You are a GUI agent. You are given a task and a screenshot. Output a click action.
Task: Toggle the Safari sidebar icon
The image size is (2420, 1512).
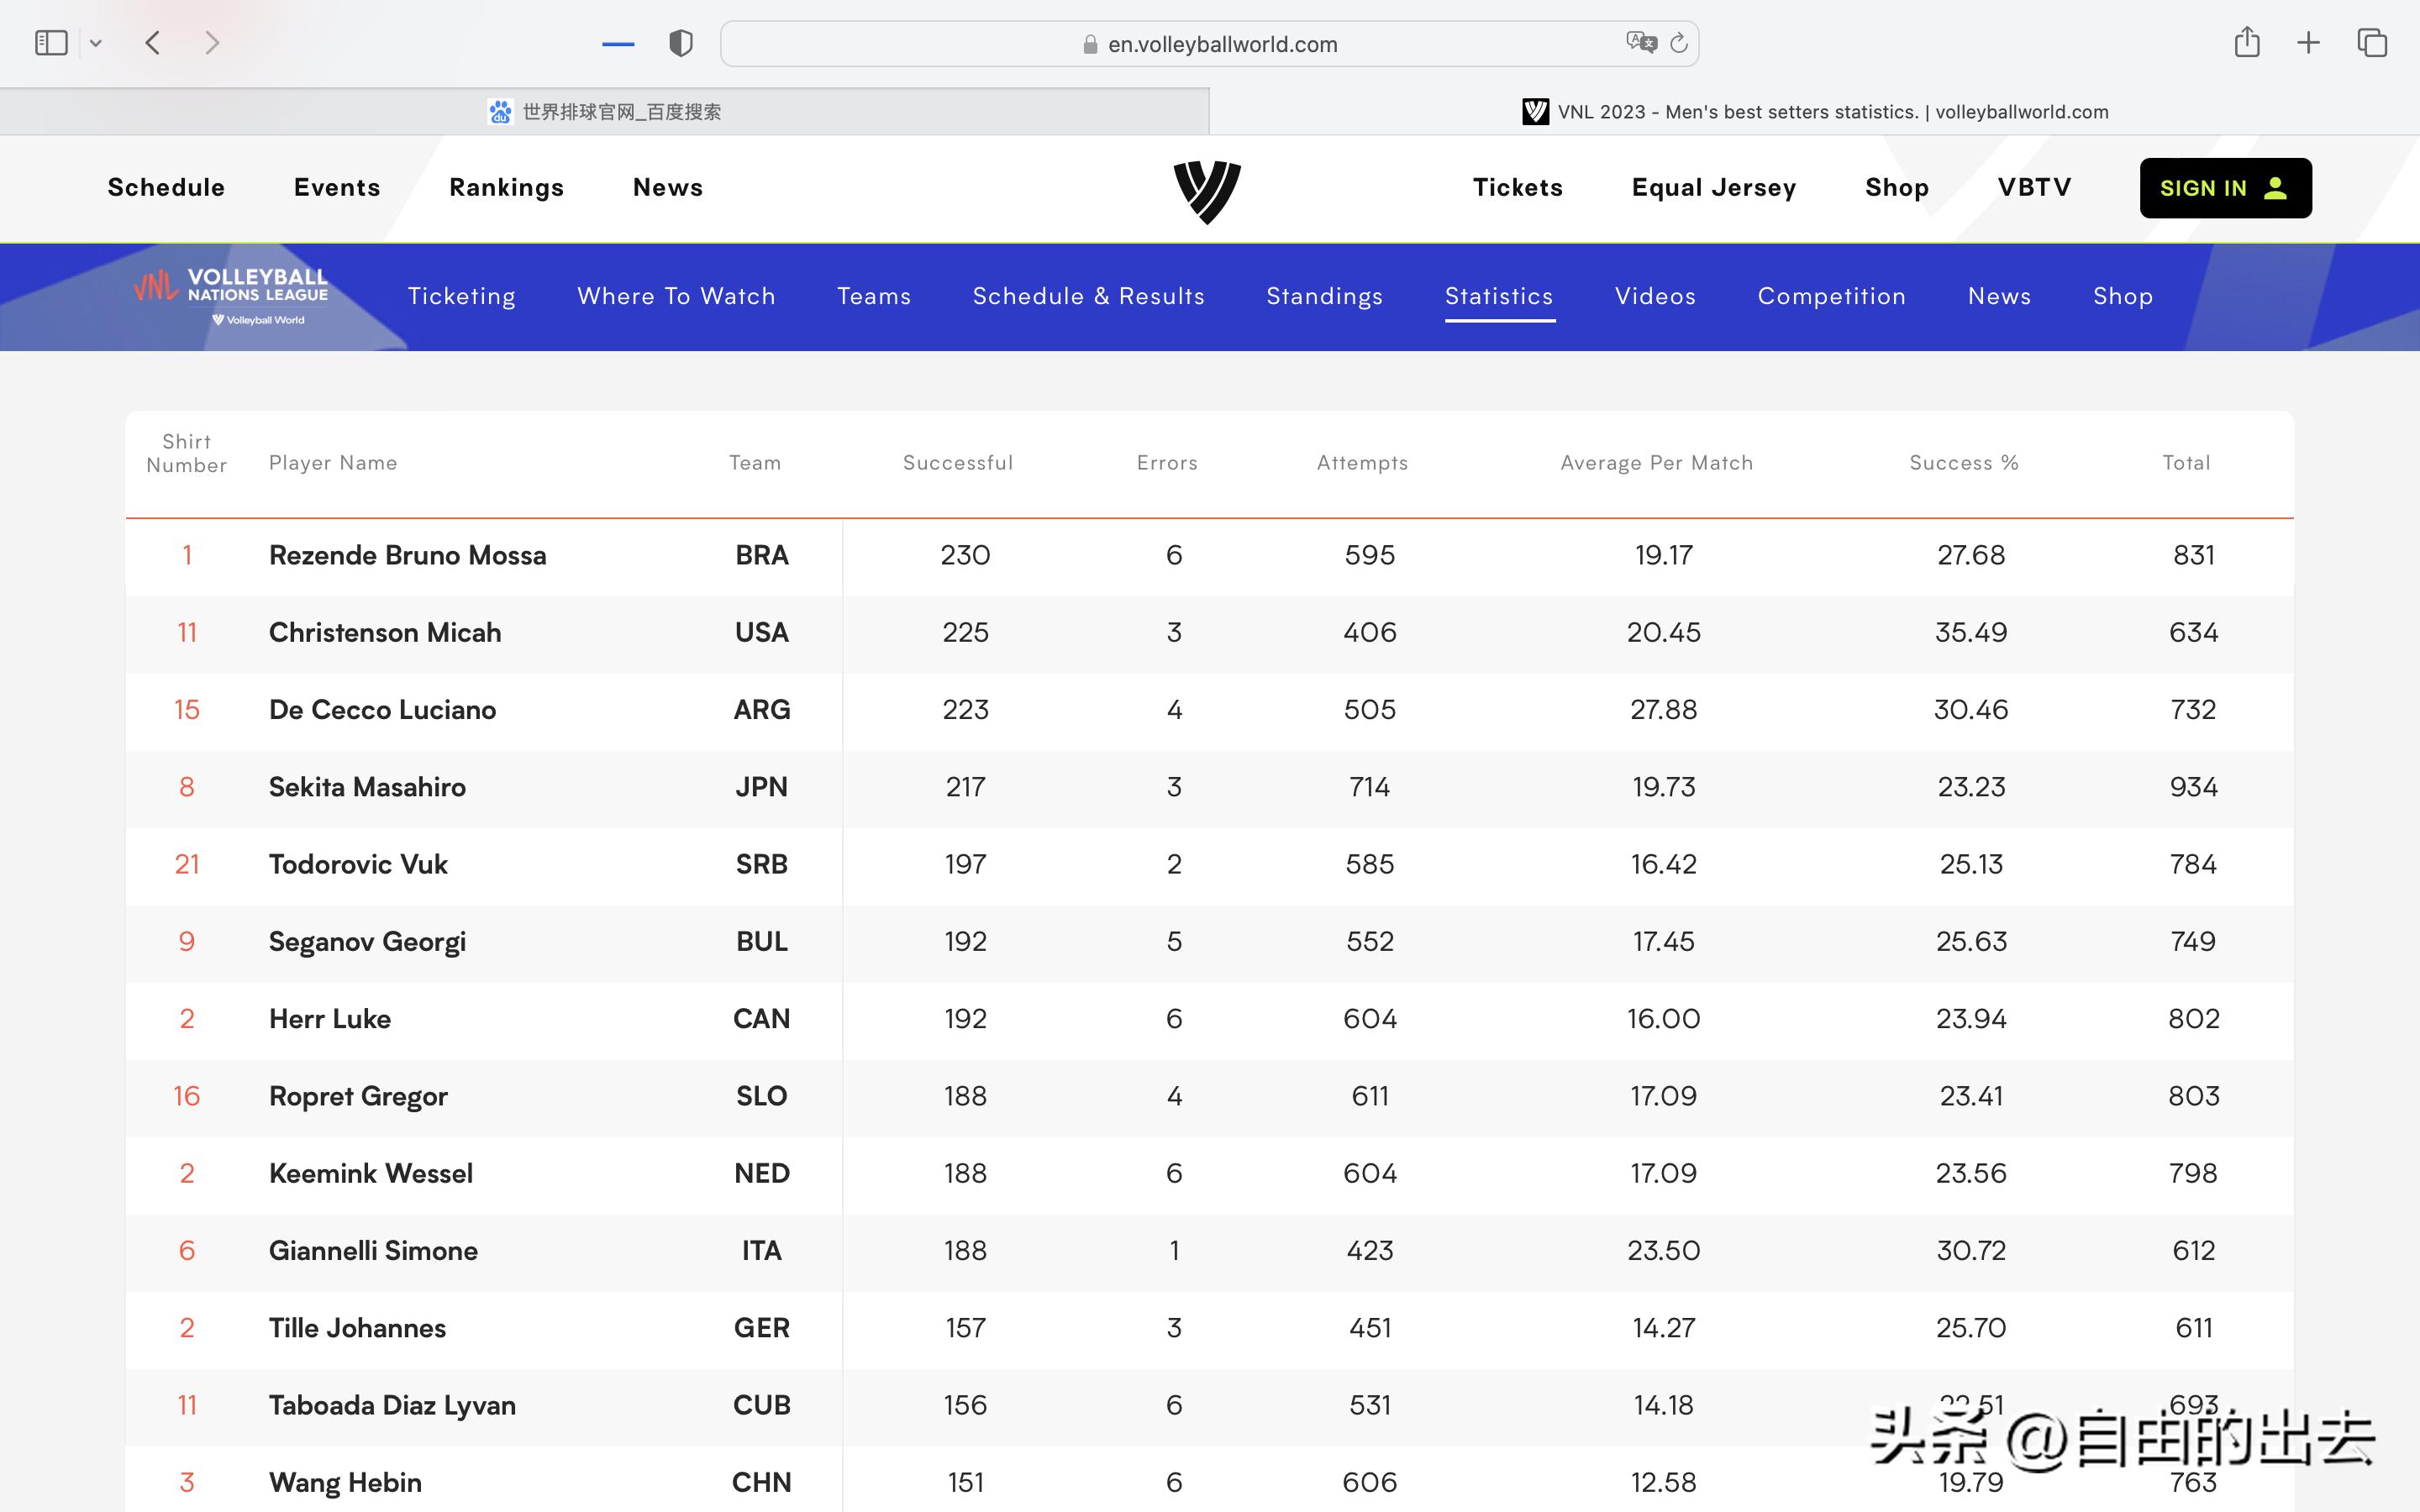[x=51, y=43]
